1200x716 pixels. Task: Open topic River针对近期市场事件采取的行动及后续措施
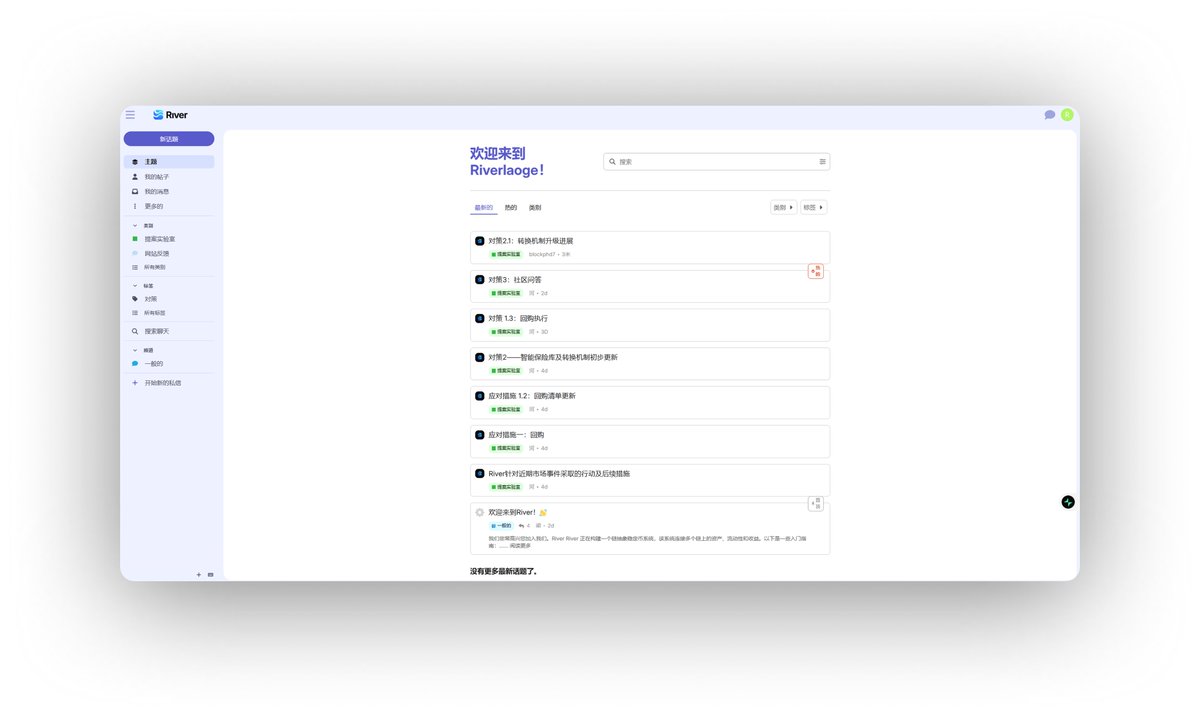tap(559, 473)
